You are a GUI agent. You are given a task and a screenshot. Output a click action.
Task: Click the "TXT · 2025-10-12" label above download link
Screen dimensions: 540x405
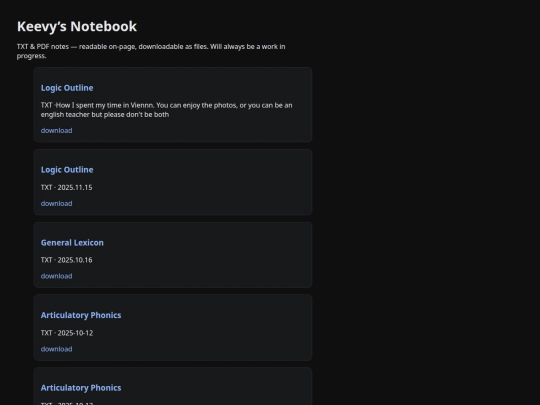point(67,333)
